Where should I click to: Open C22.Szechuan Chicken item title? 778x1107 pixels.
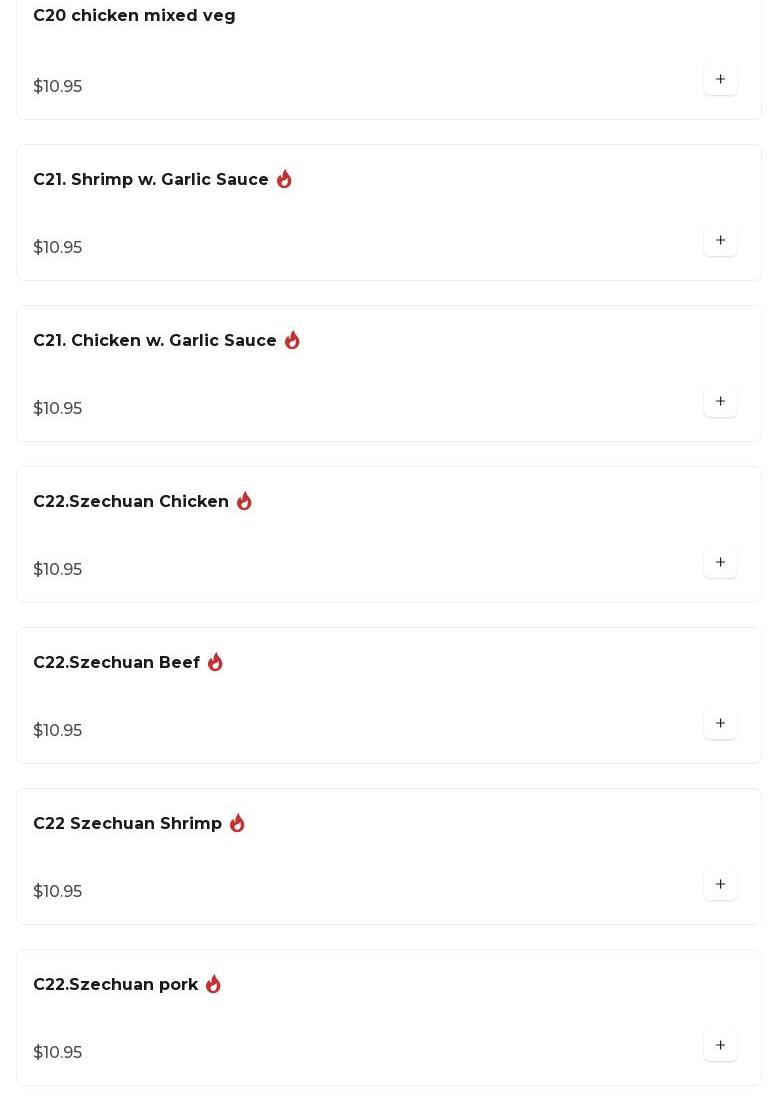(131, 501)
